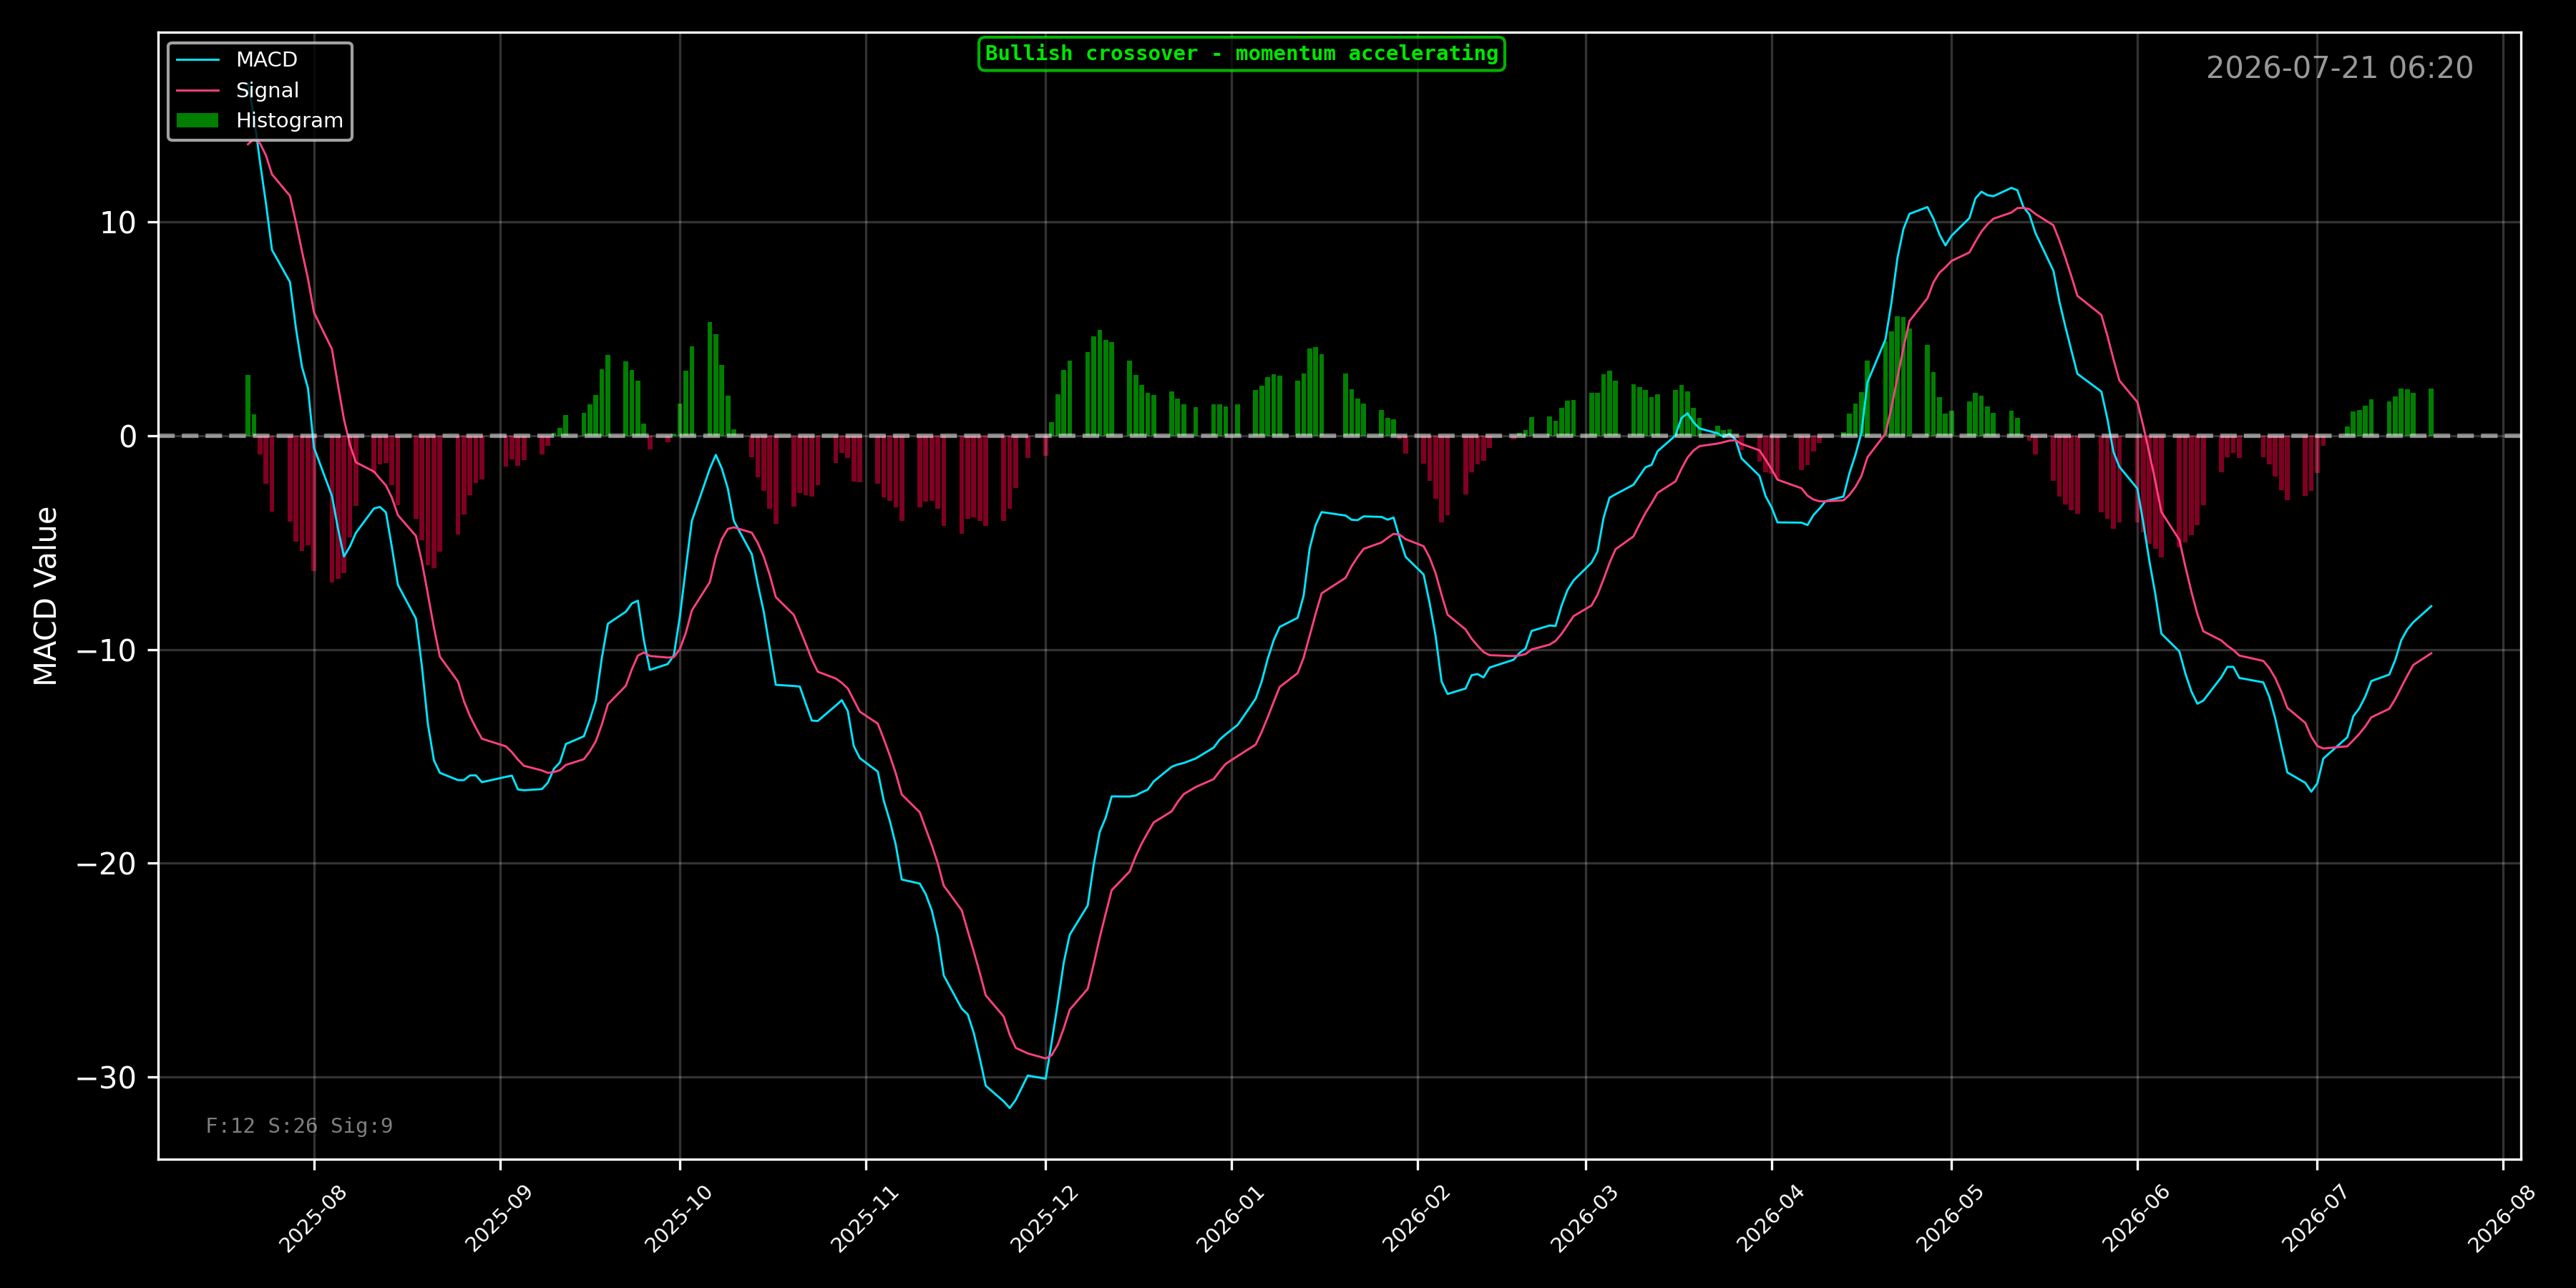Click the 2026-01 date tick label

click(1230, 1218)
